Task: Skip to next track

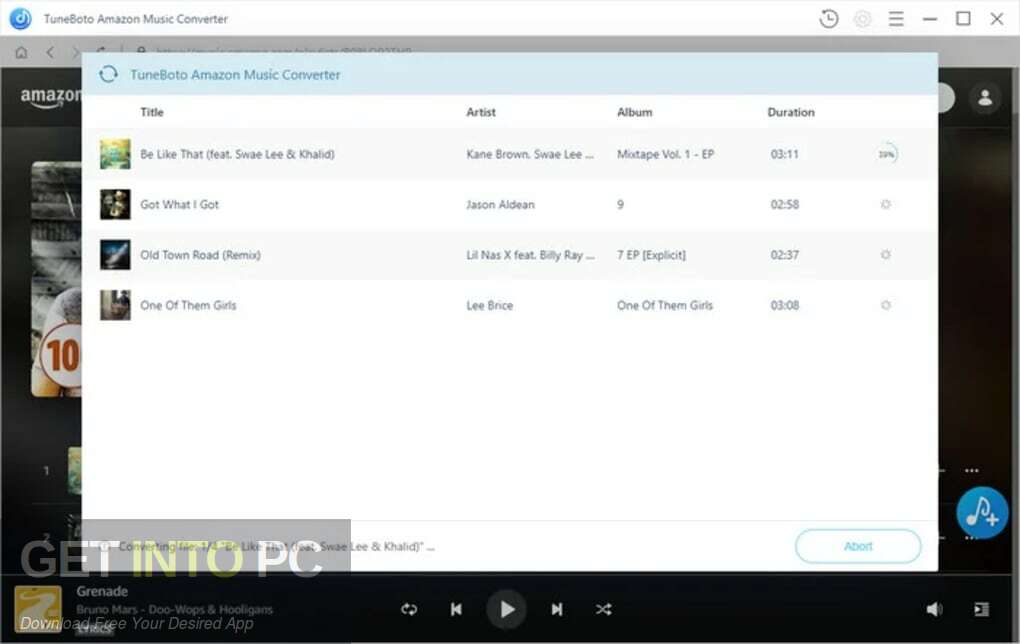Action: tap(557, 610)
